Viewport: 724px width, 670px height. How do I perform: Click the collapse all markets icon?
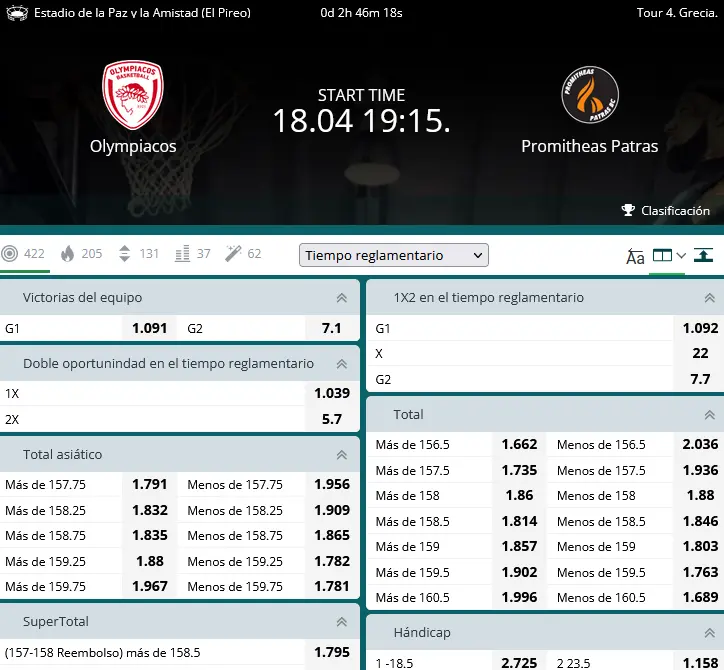click(703, 255)
